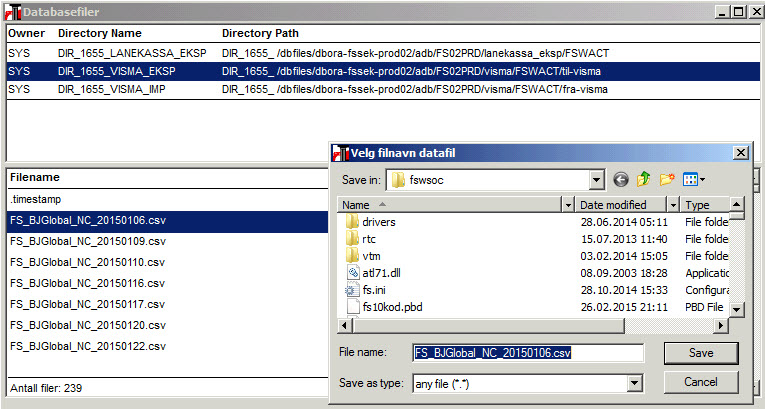Cancel the save dialog
765x409 pixels.
[x=701, y=382]
